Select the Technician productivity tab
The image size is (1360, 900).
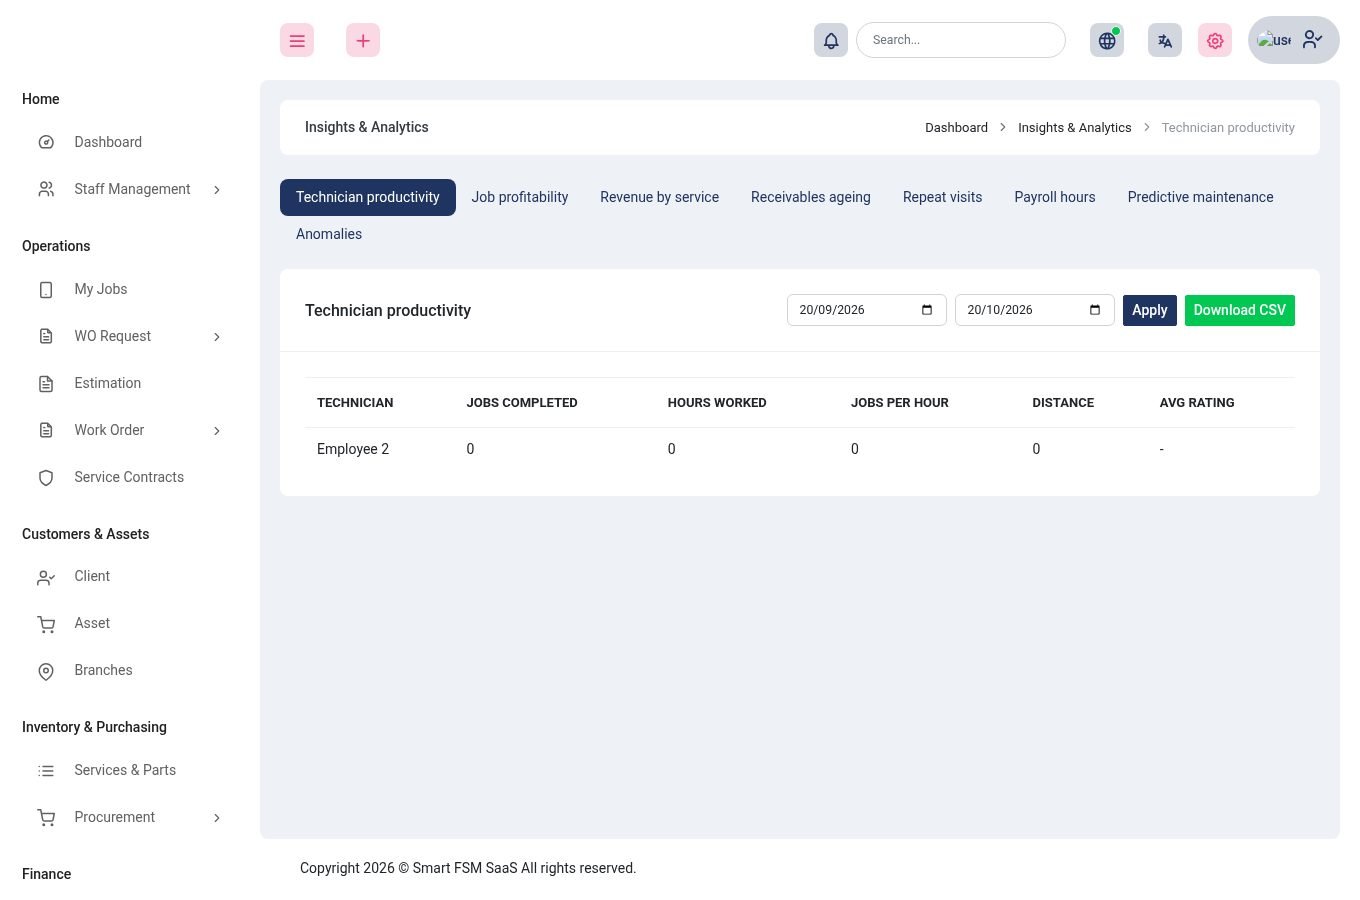pos(368,197)
